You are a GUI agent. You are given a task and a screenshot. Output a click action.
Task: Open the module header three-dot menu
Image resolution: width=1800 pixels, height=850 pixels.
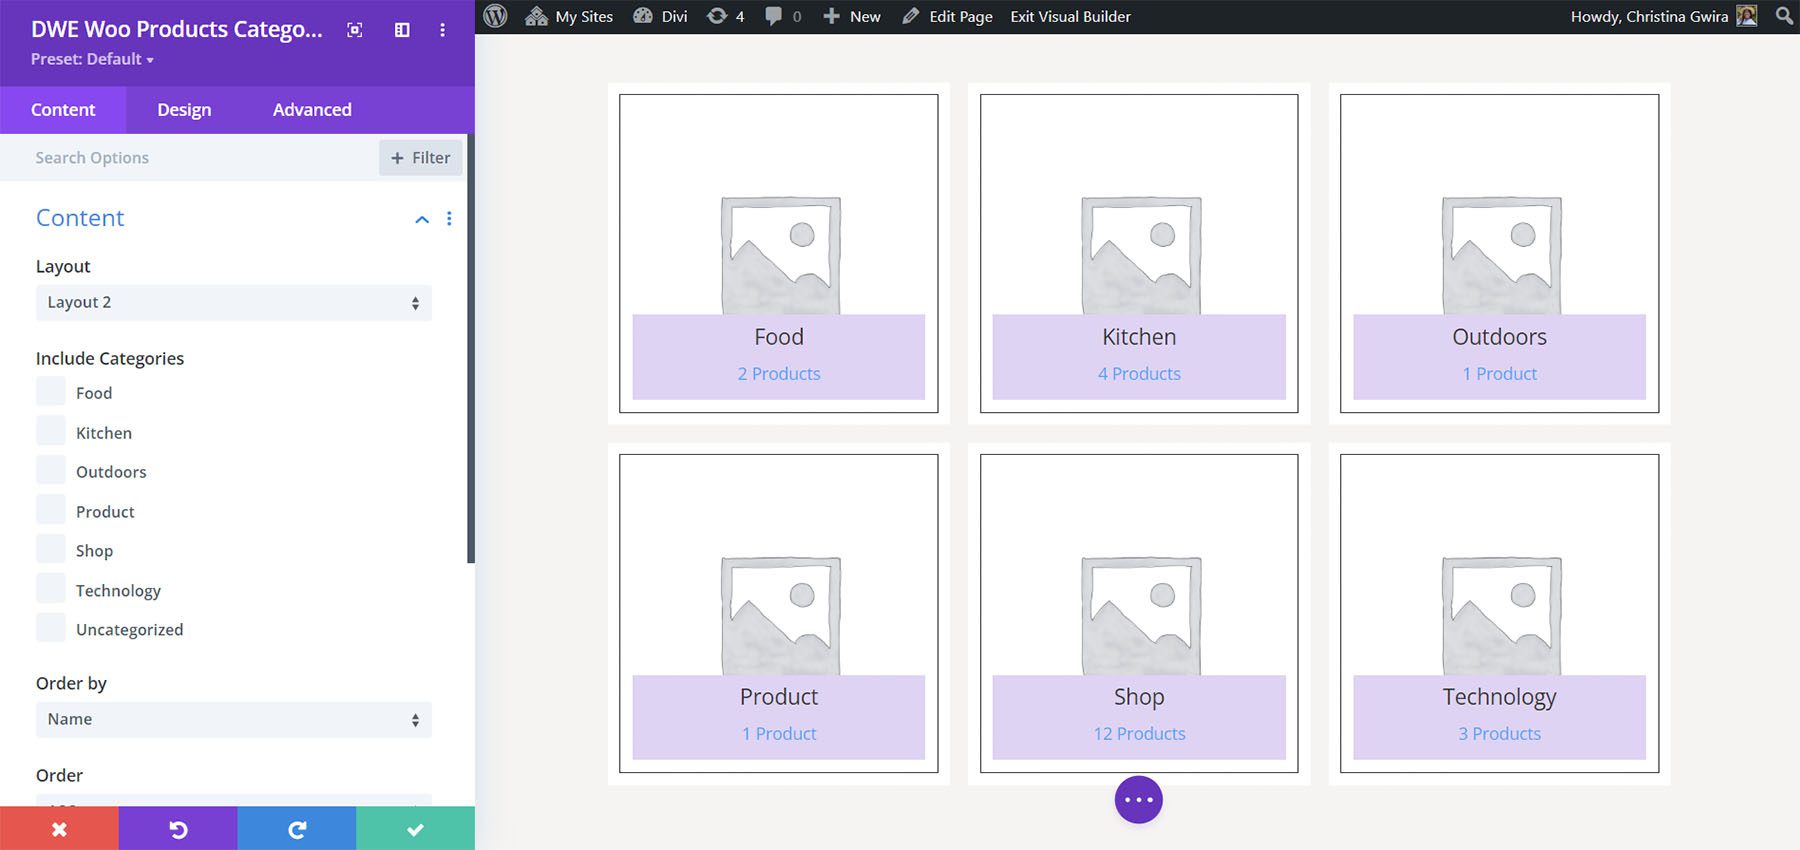click(442, 30)
